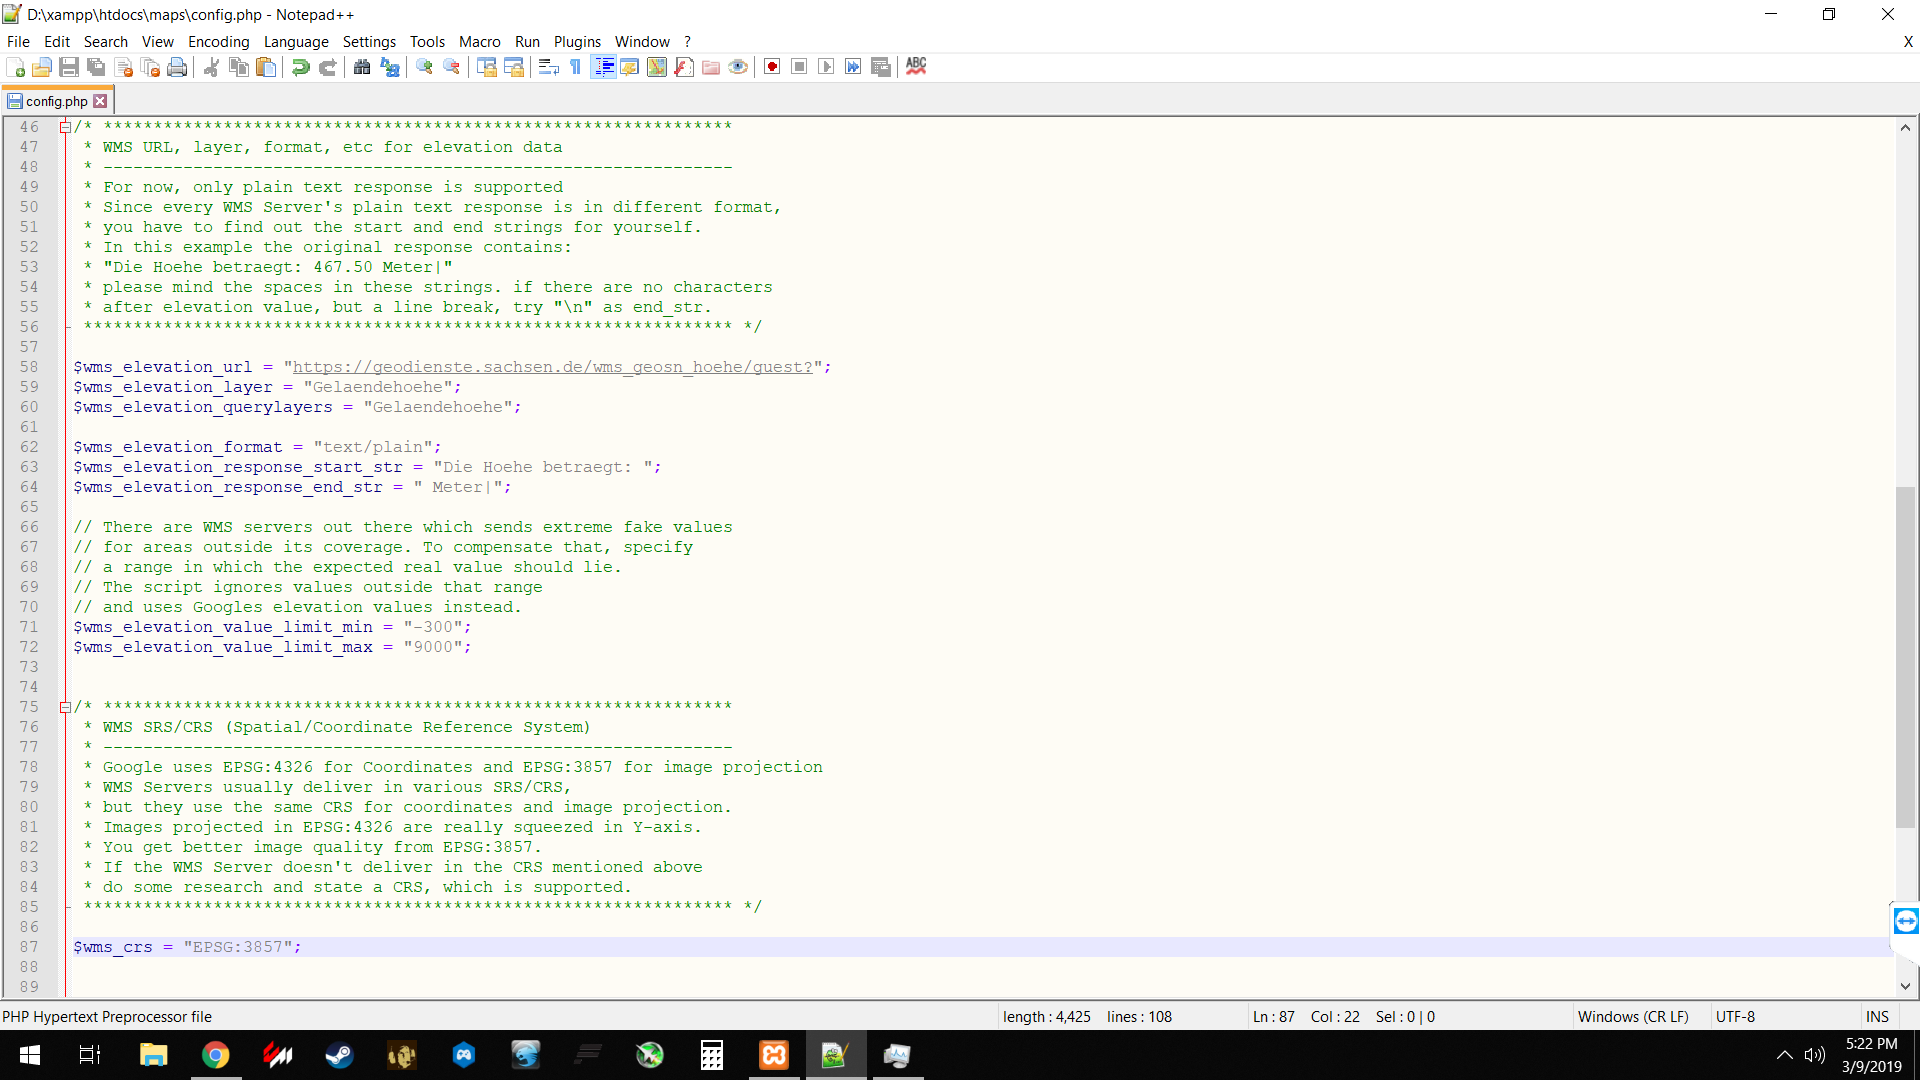Screen dimensions: 1920x1080
Task: Stop macro recording
Action: 799,67
